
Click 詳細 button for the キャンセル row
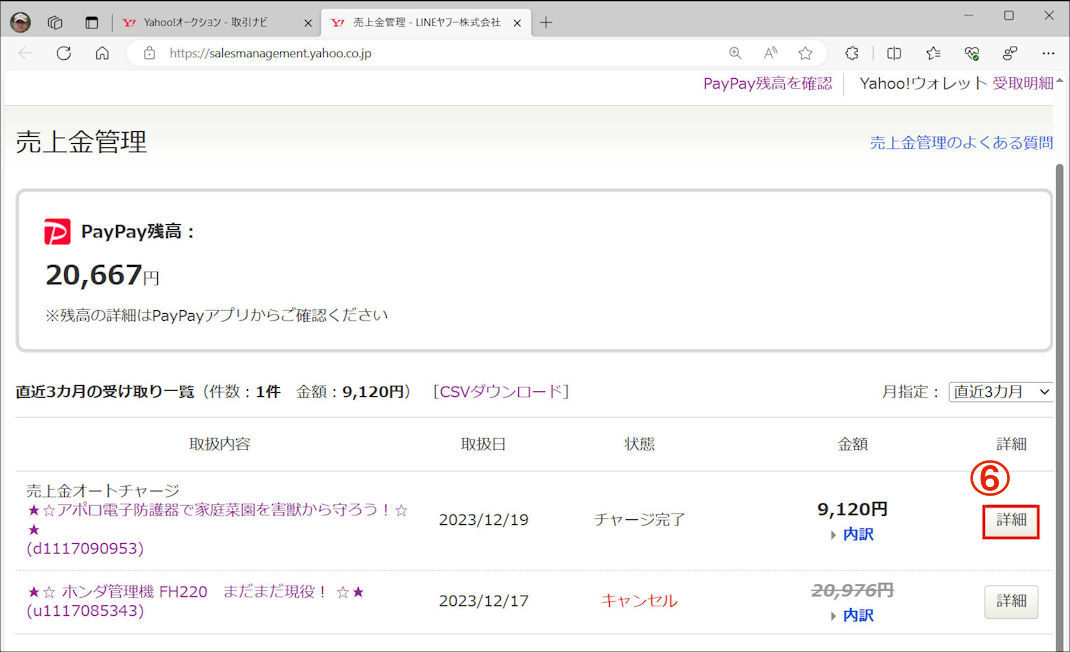pos(1011,601)
